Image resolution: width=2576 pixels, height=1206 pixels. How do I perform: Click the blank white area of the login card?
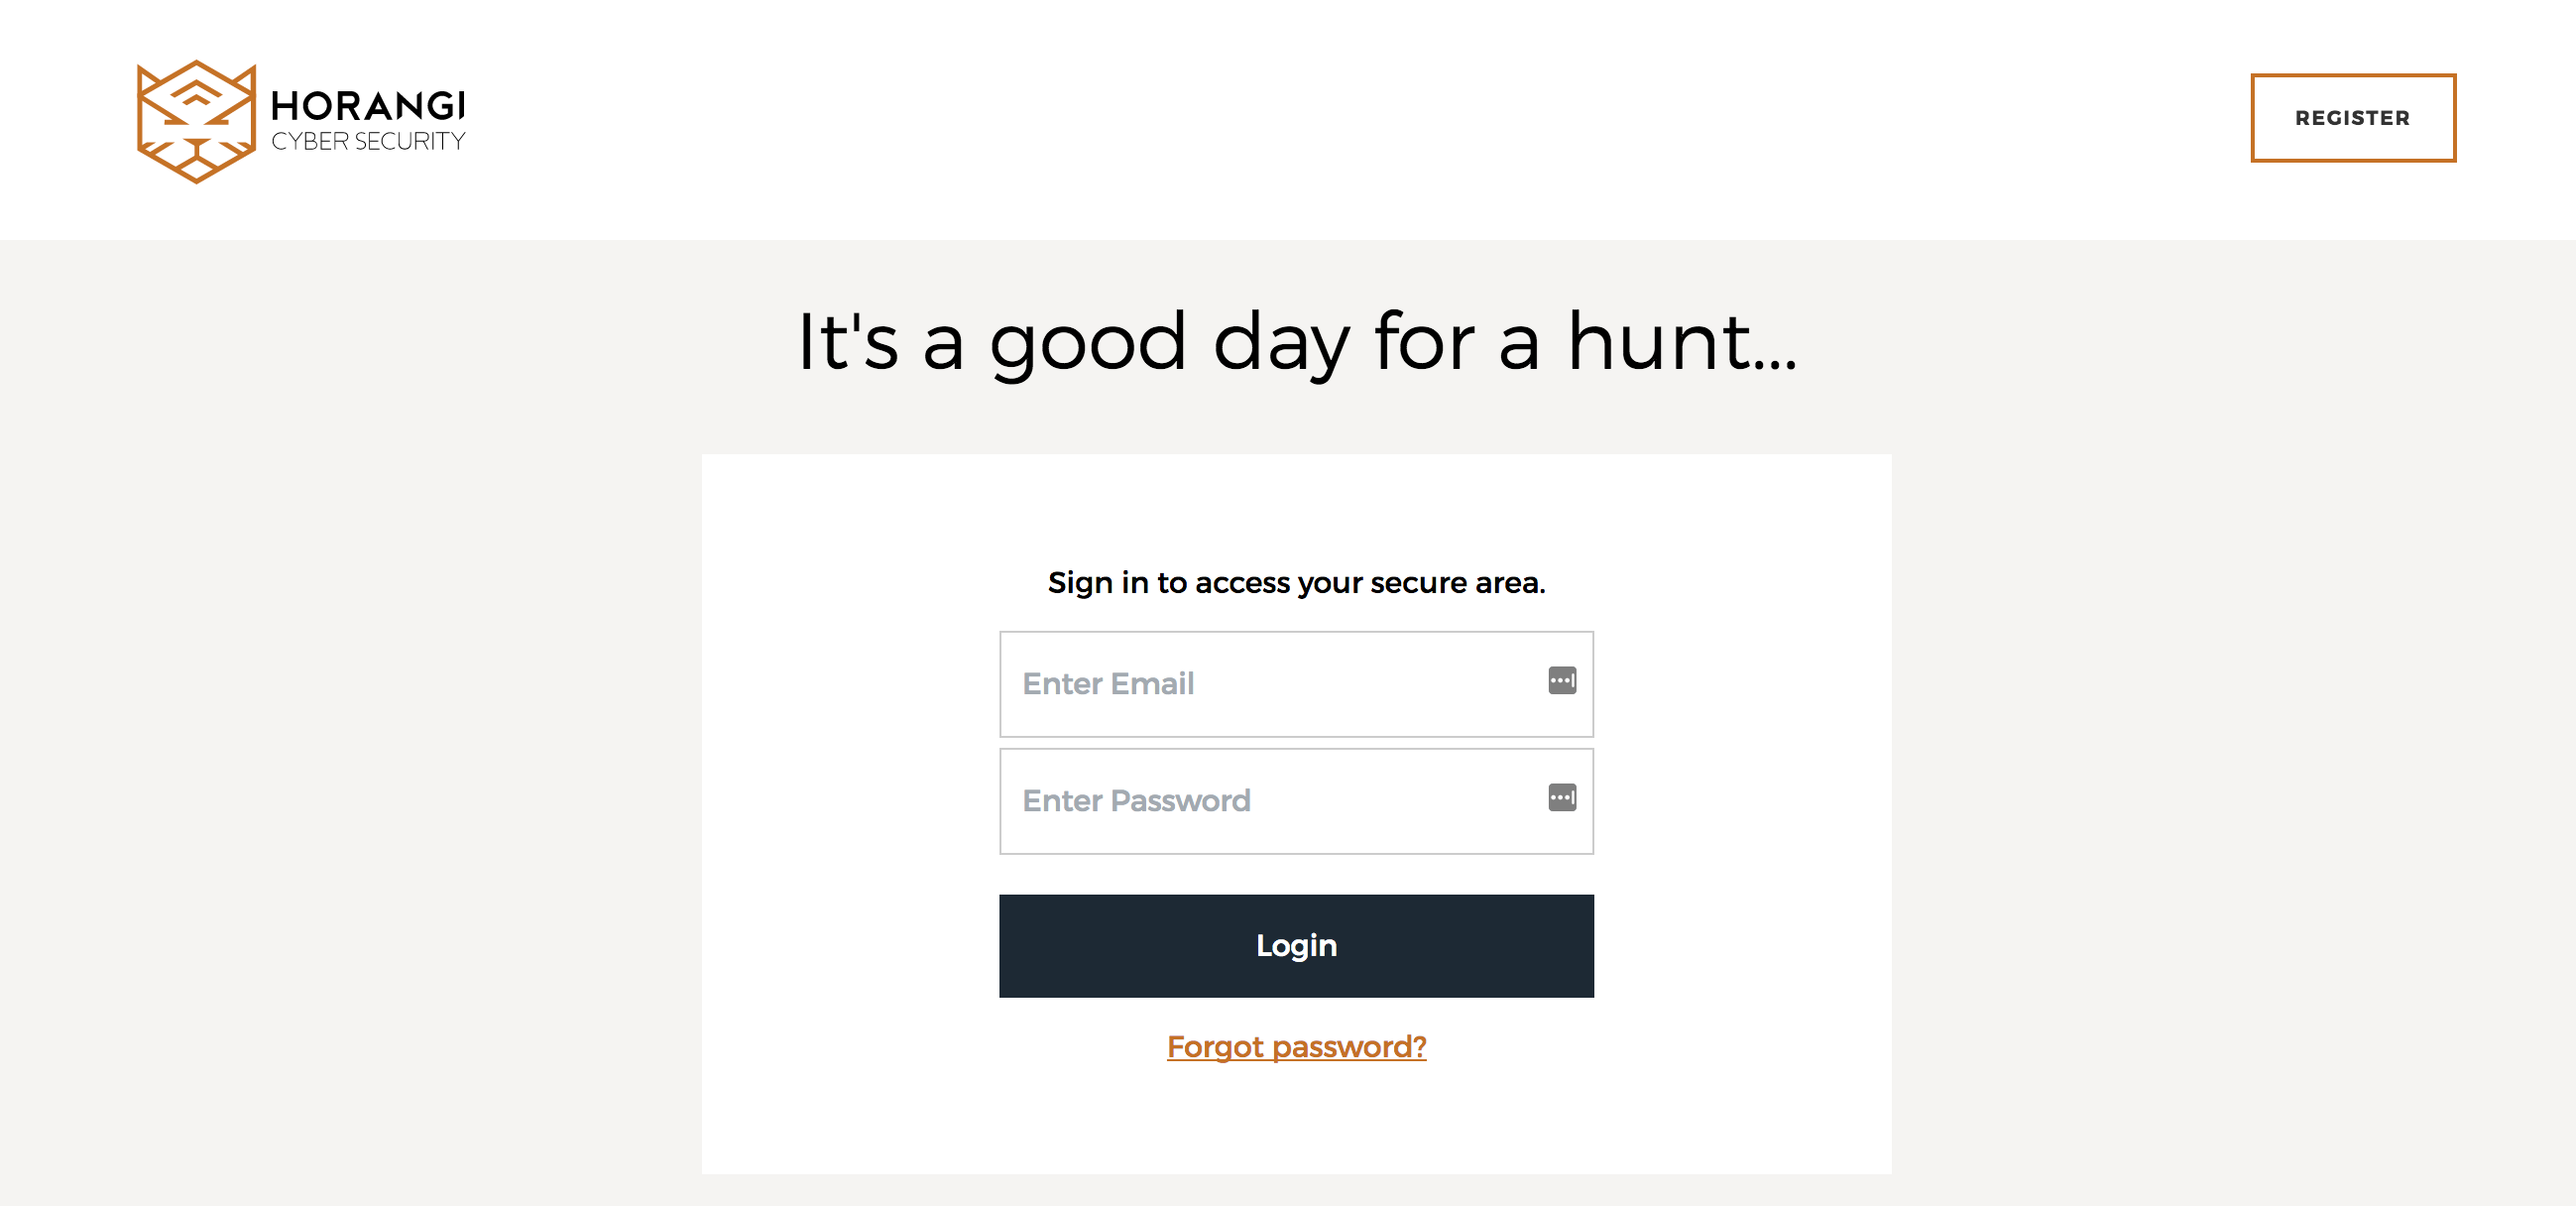pyautogui.click(x=850, y=800)
